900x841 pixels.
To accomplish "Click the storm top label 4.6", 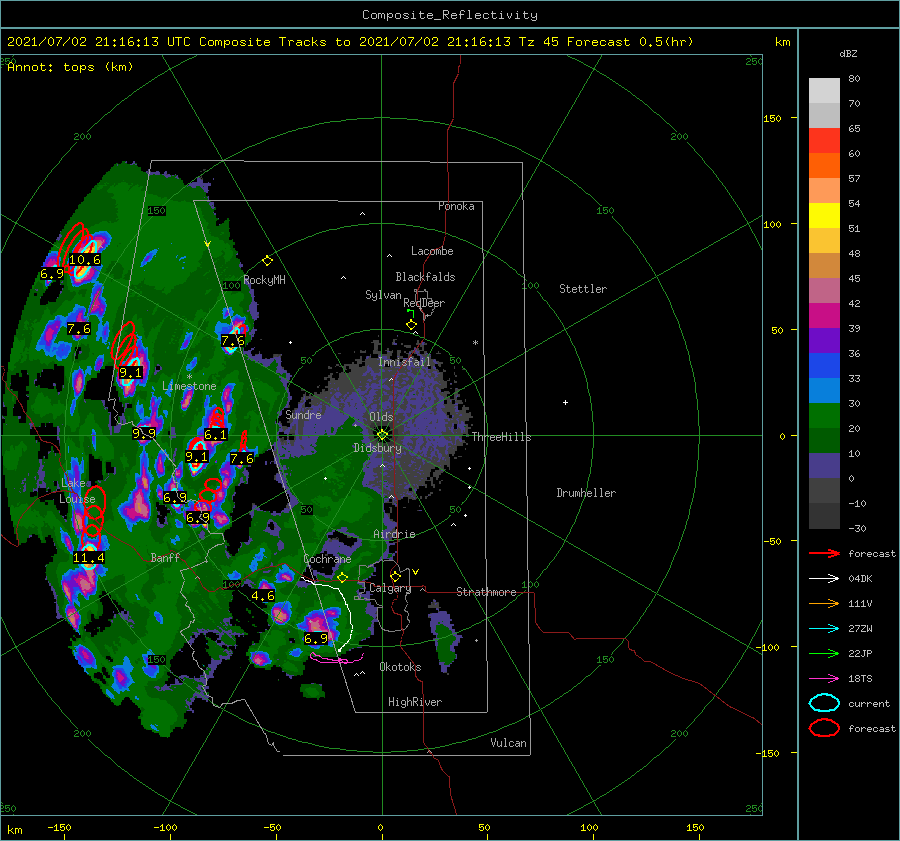I will pos(263,596).
